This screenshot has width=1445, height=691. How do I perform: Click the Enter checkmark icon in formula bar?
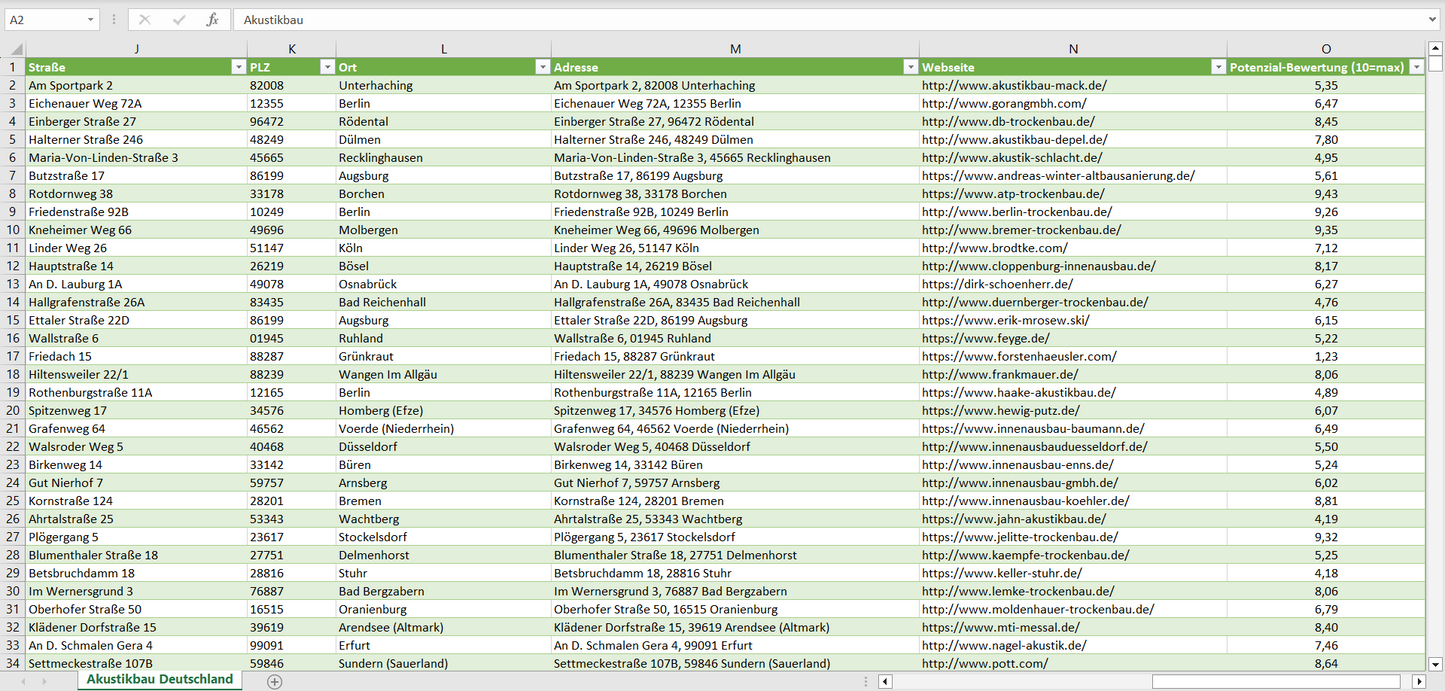click(x=179, y=20)
